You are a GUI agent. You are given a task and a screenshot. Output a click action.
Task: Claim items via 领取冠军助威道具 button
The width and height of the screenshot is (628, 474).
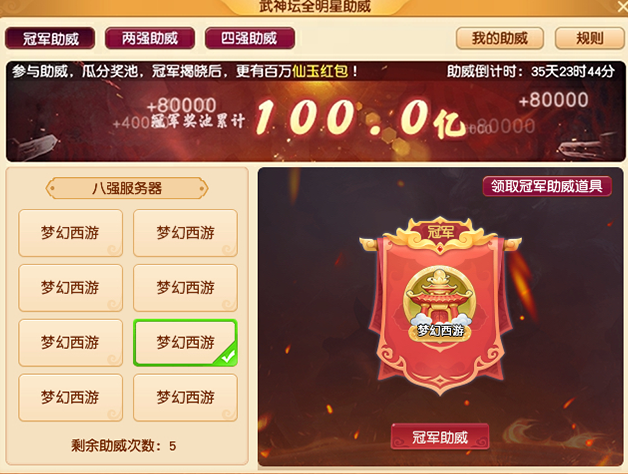pos(547,186)
